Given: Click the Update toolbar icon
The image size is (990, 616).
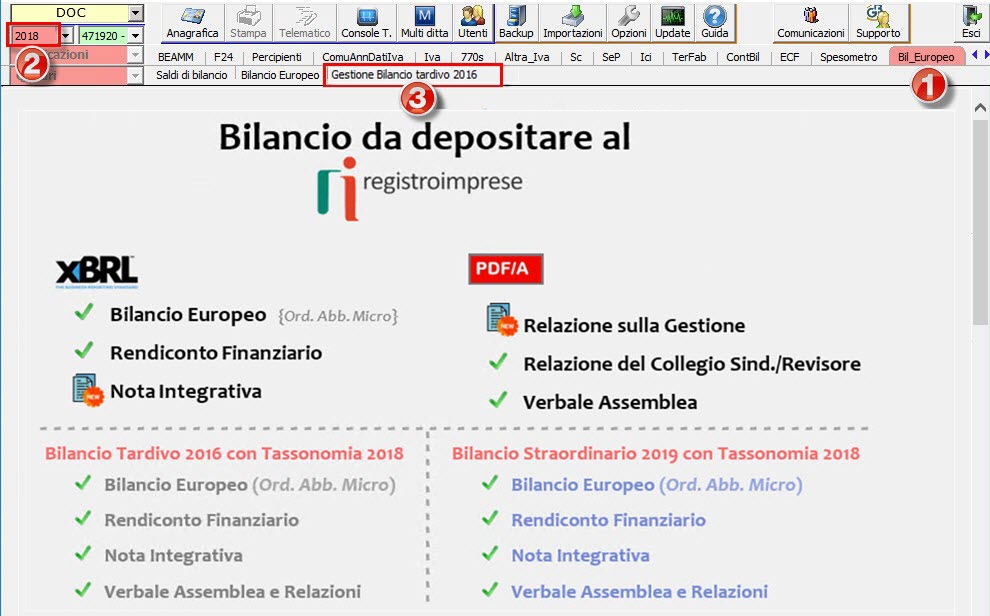Looking at the screenshot, I should click(x=672, y=23).
